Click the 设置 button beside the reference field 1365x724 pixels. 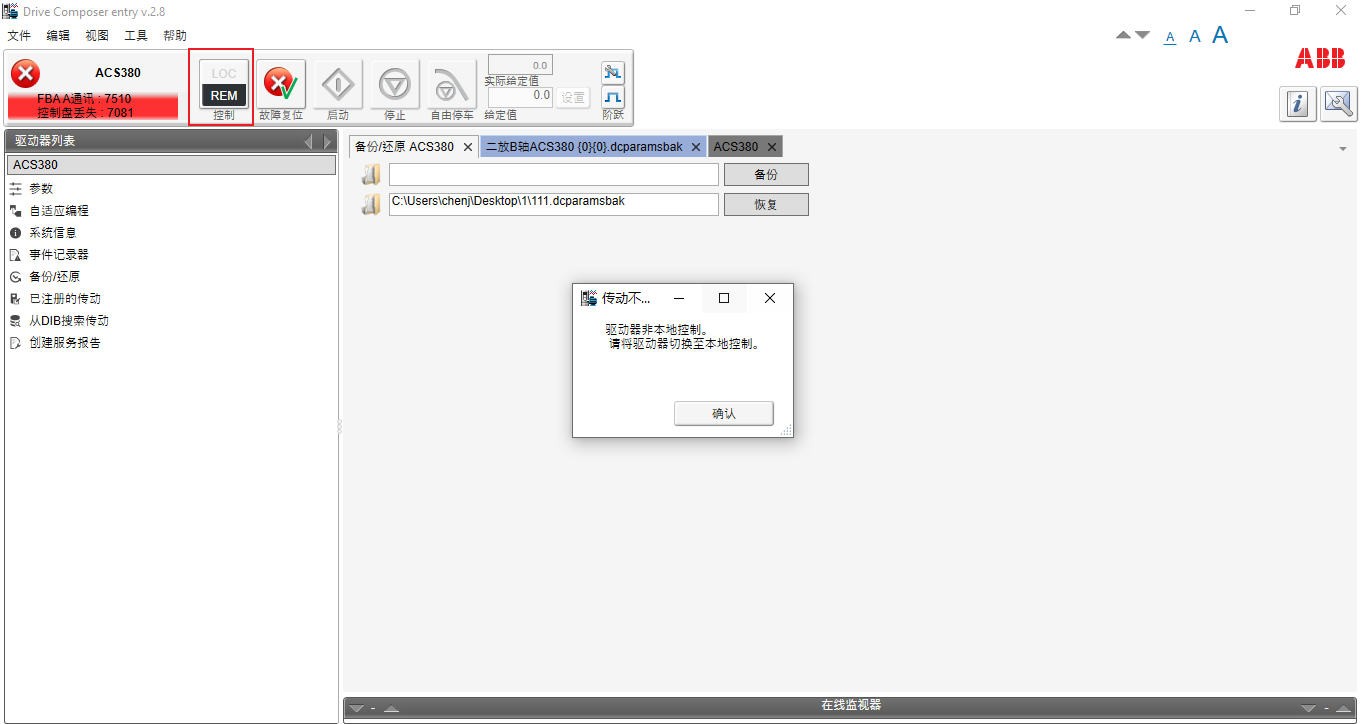(573, 97)
